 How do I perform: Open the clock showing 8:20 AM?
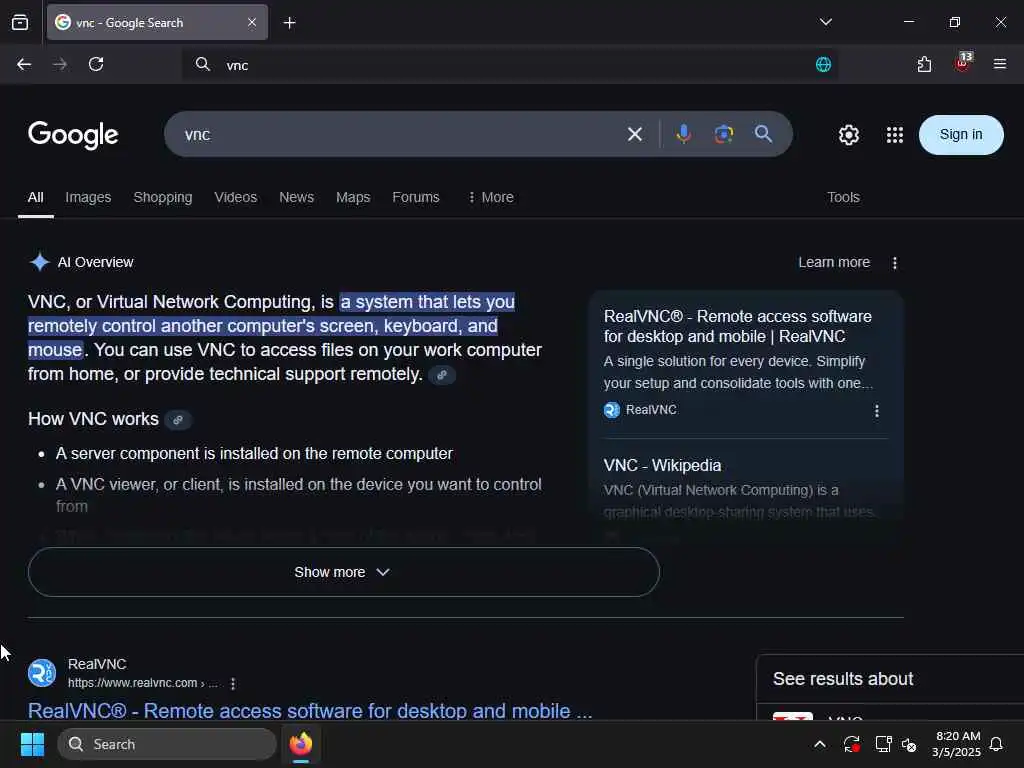click(x=956, y=744)
